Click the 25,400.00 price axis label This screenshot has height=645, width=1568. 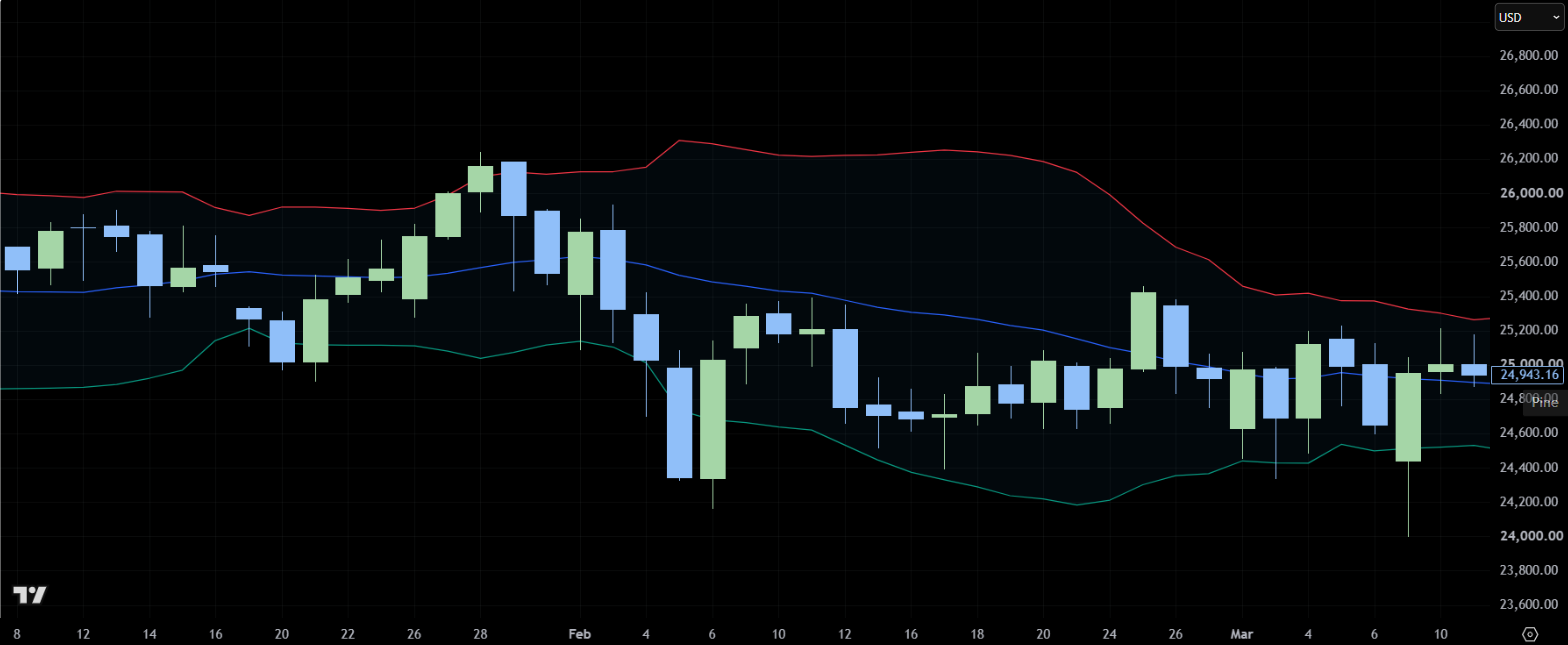click(x=1530, y=296)
